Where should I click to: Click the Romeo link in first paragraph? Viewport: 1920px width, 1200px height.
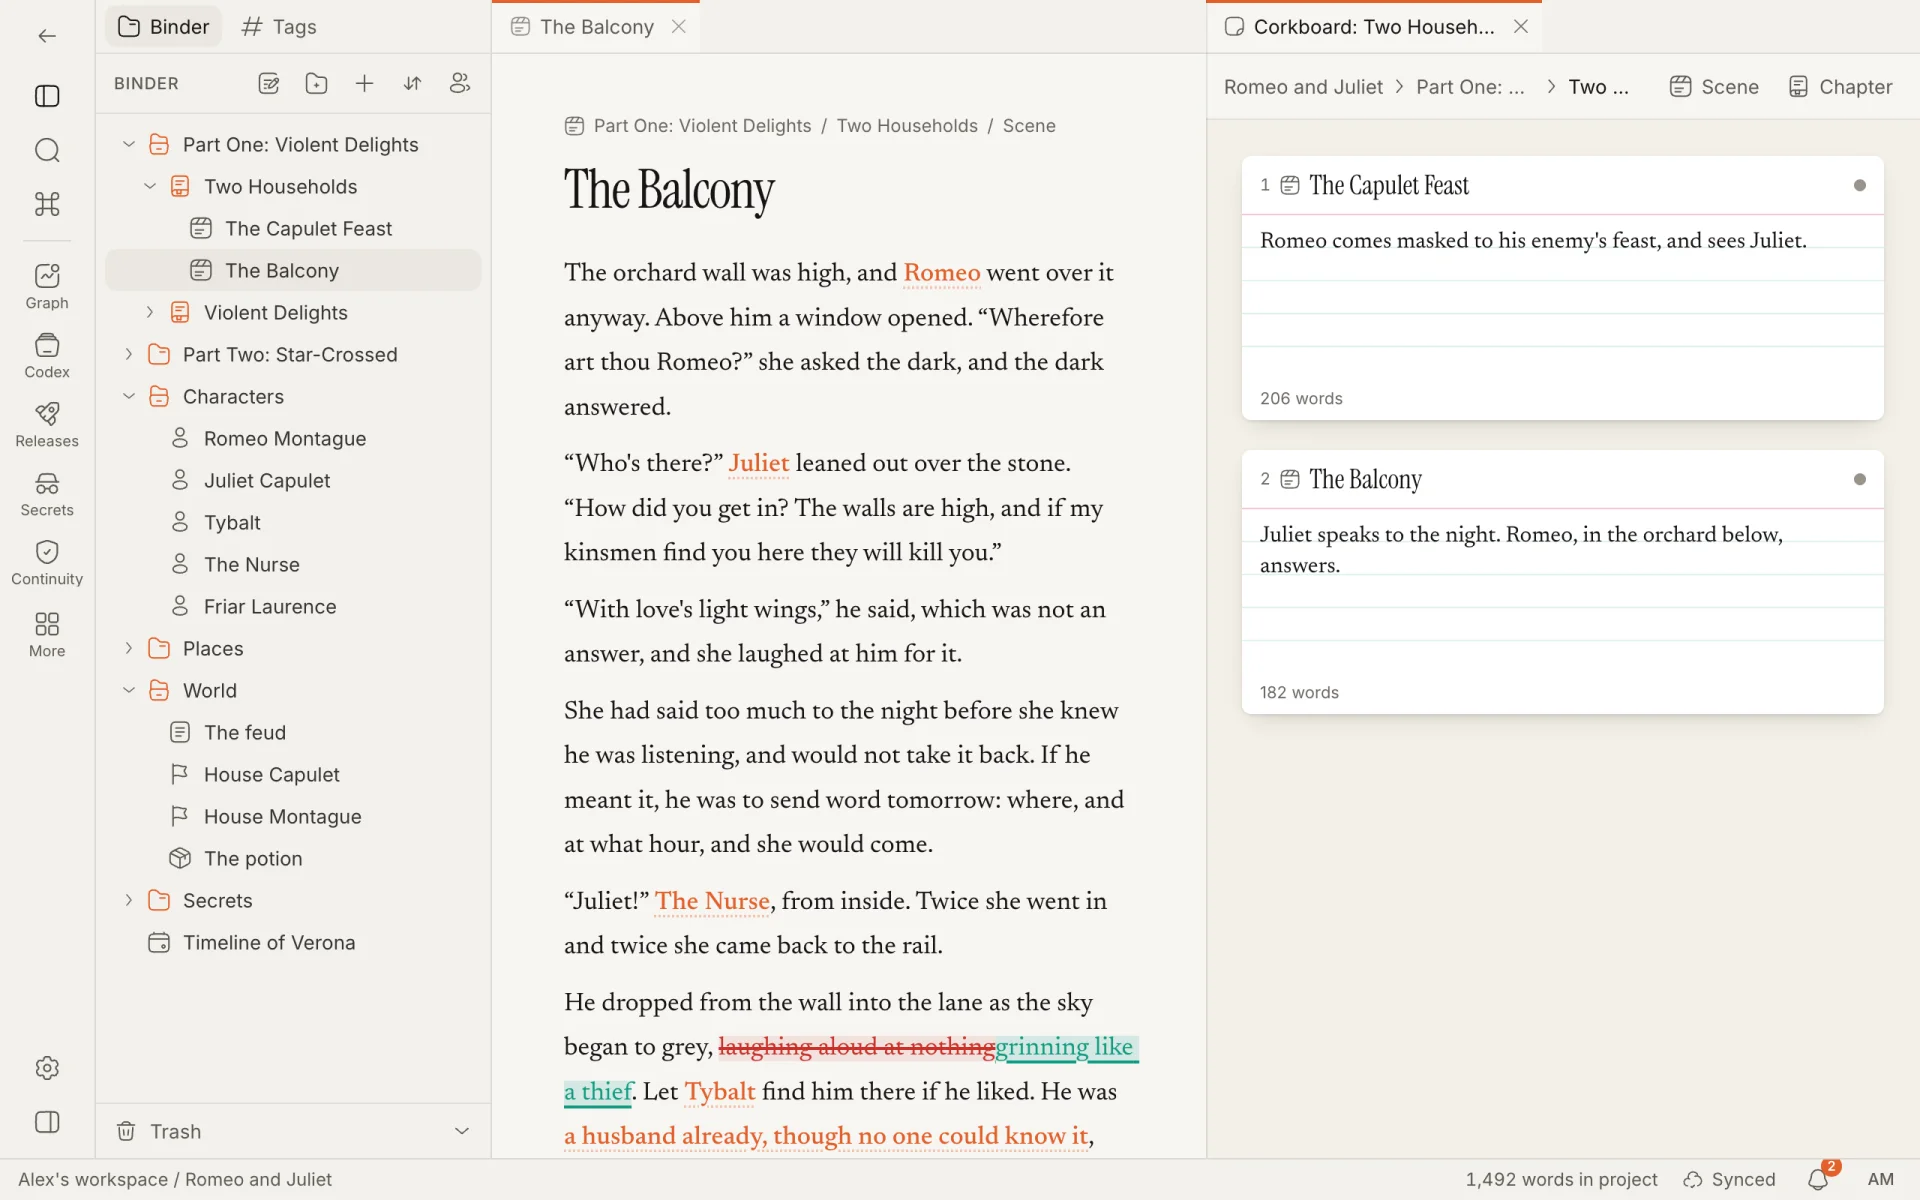pos(941,273)
